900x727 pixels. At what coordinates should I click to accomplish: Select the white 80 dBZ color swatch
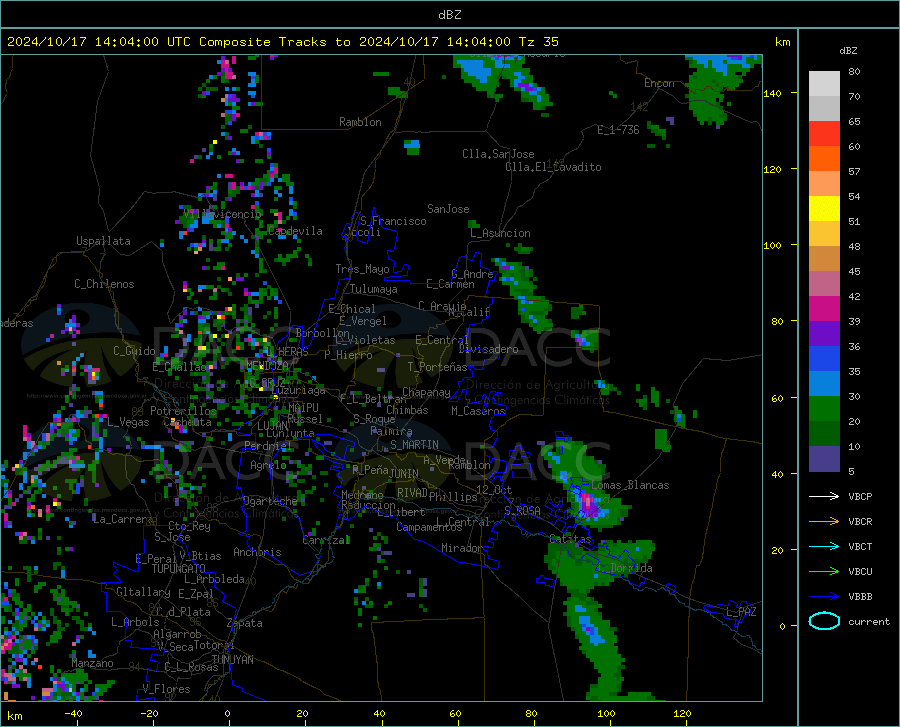824,84
